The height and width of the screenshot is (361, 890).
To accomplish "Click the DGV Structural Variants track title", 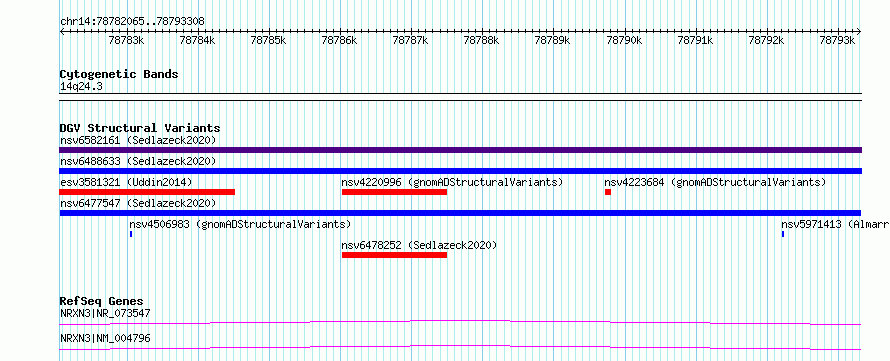I will click(x=140, y=128).
